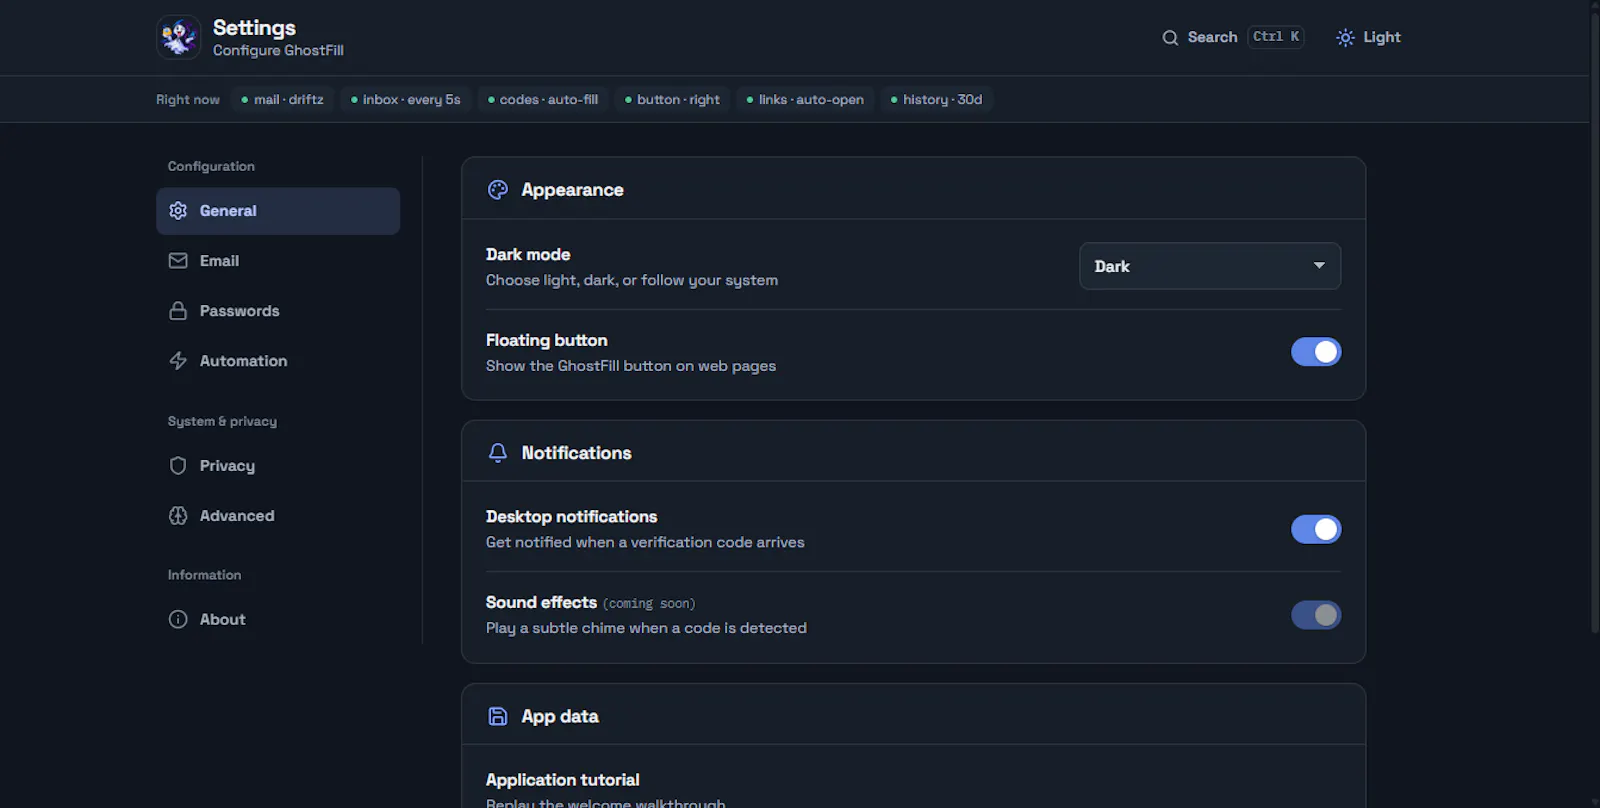The height and width of the screenshot is (808, 1600).
Task: Click the Privacy shield icon
Action: 178,466
